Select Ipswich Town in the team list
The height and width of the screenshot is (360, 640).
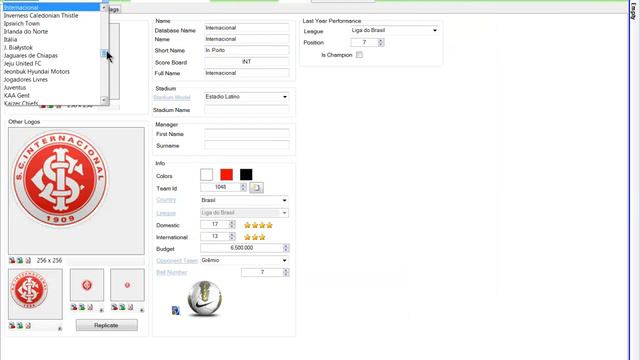pyautogui.click(x=22, y=24)
